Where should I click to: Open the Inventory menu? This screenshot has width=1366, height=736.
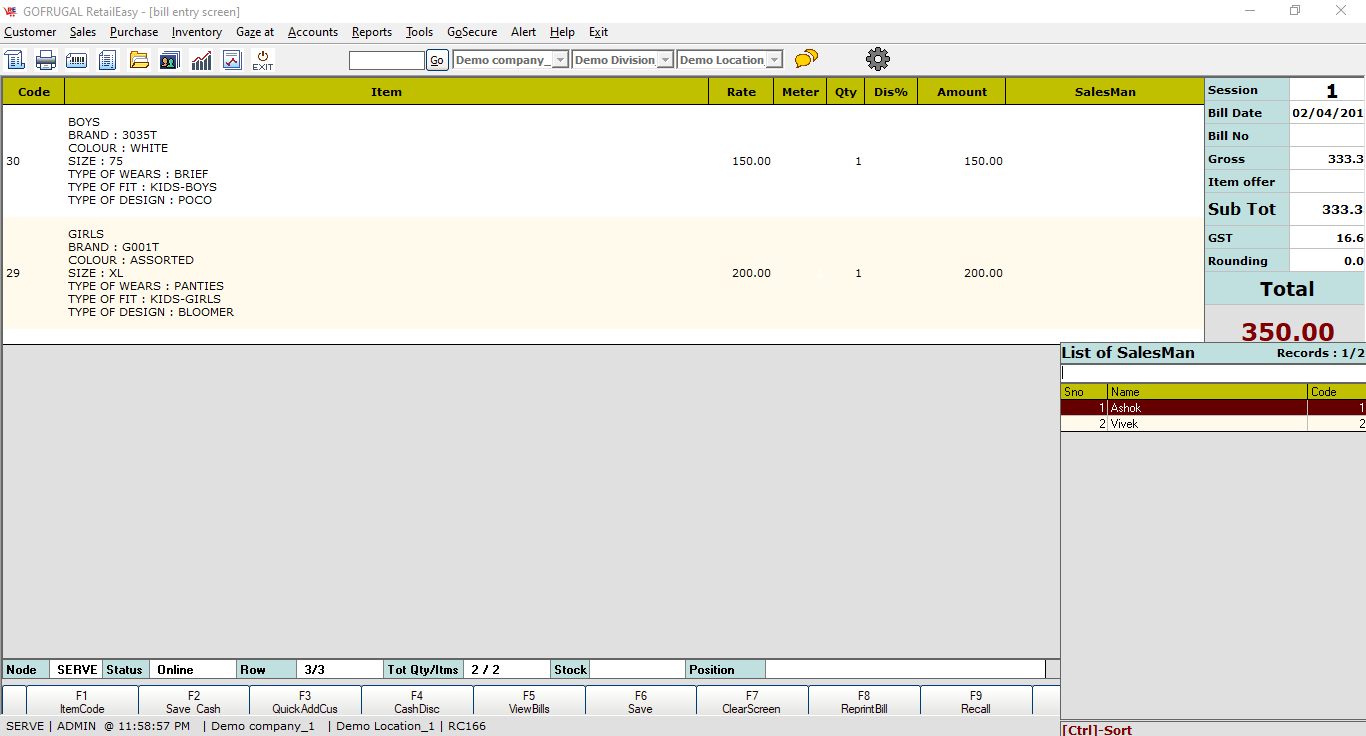(x=197, y=32)
